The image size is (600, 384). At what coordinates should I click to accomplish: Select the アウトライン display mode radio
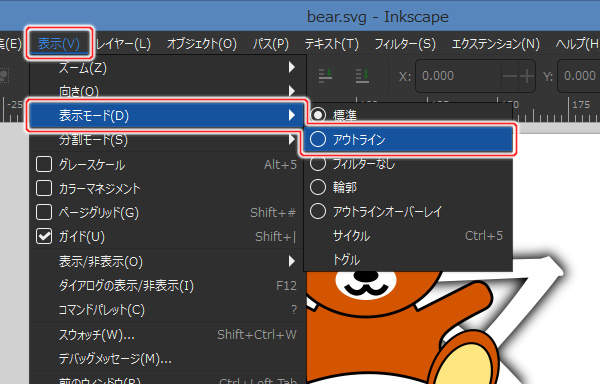[318, 139]
